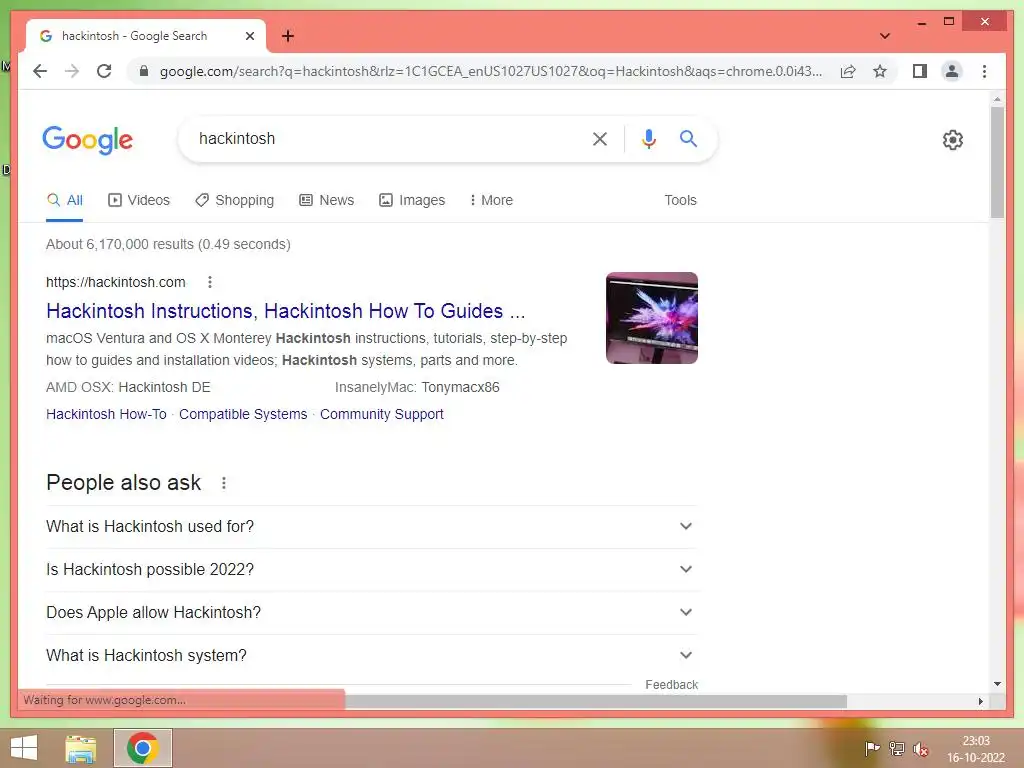1024x768 pixels.
Task: Click the vertical scrollbar thumb
Action: (997, 162)
